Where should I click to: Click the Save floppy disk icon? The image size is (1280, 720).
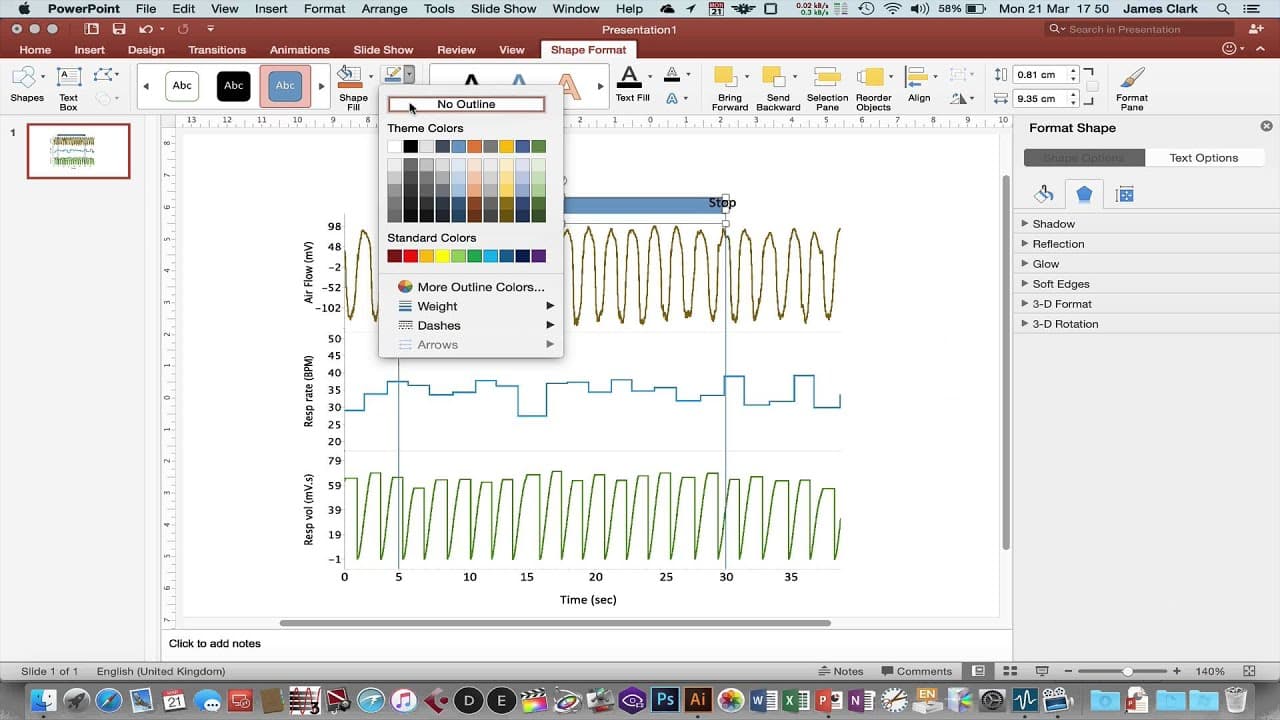click(119, 29)
